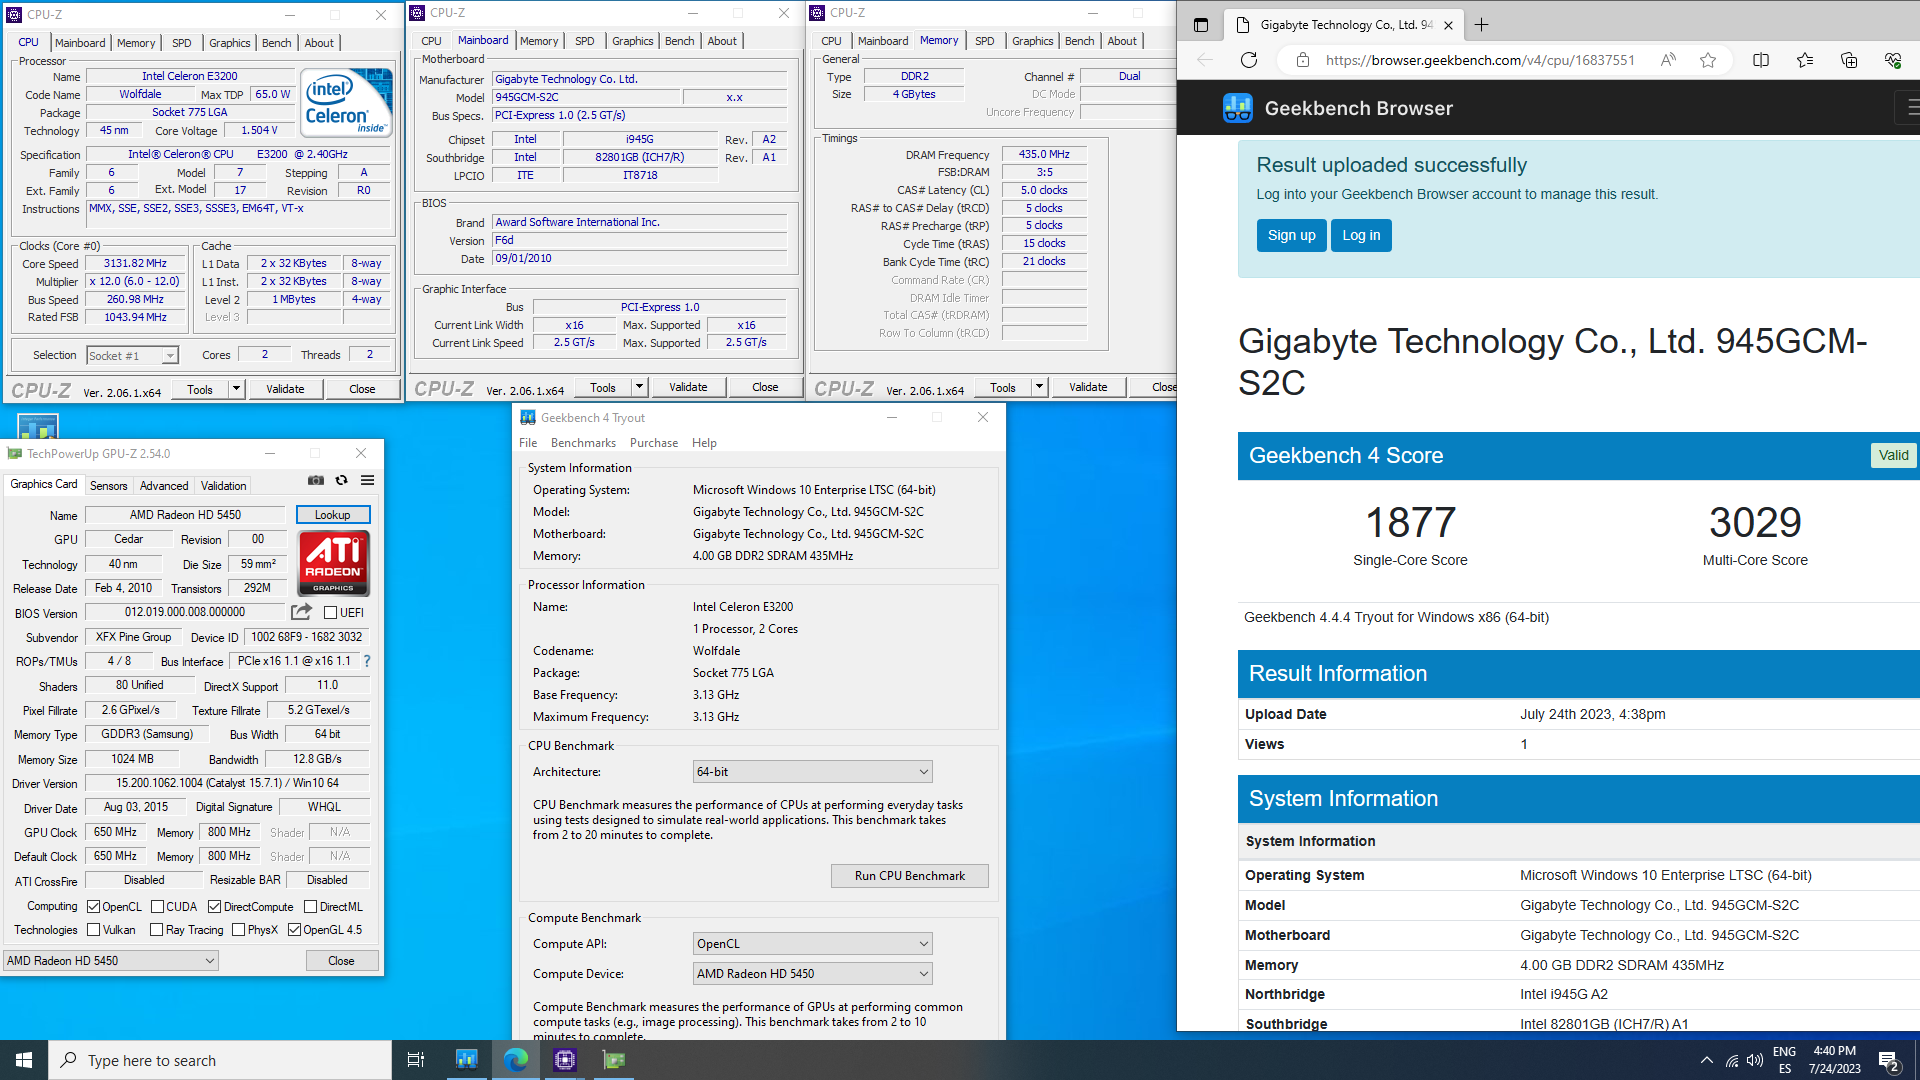Click the Edge browser essentials heart icon
This screenshot has width=1920, height=1080.
point(1893,60)
